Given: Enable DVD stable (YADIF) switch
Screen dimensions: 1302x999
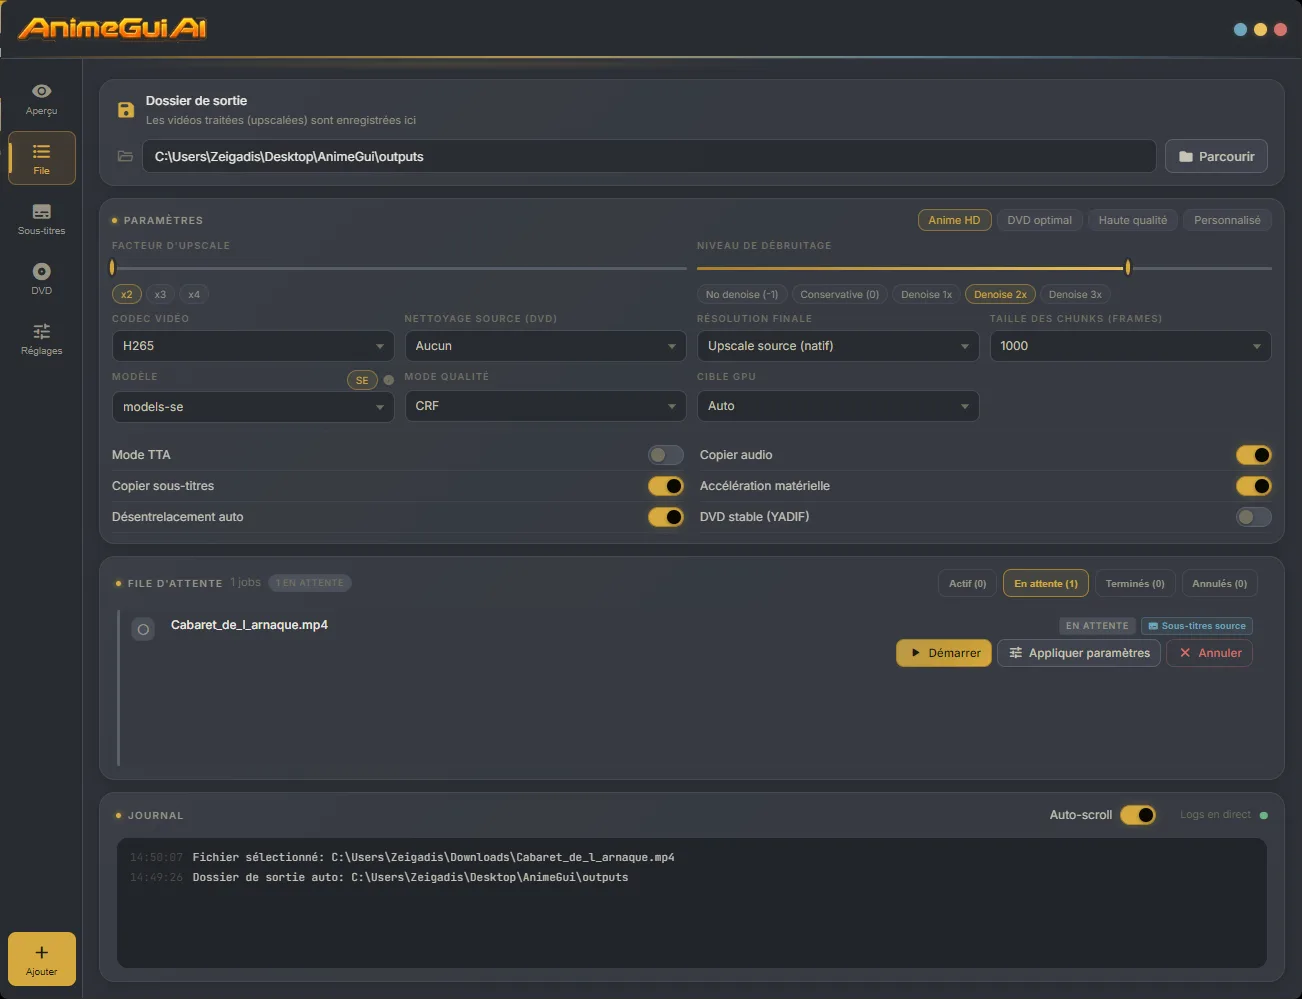Looking at the screenshot, I should click(x=1253, y=517).
